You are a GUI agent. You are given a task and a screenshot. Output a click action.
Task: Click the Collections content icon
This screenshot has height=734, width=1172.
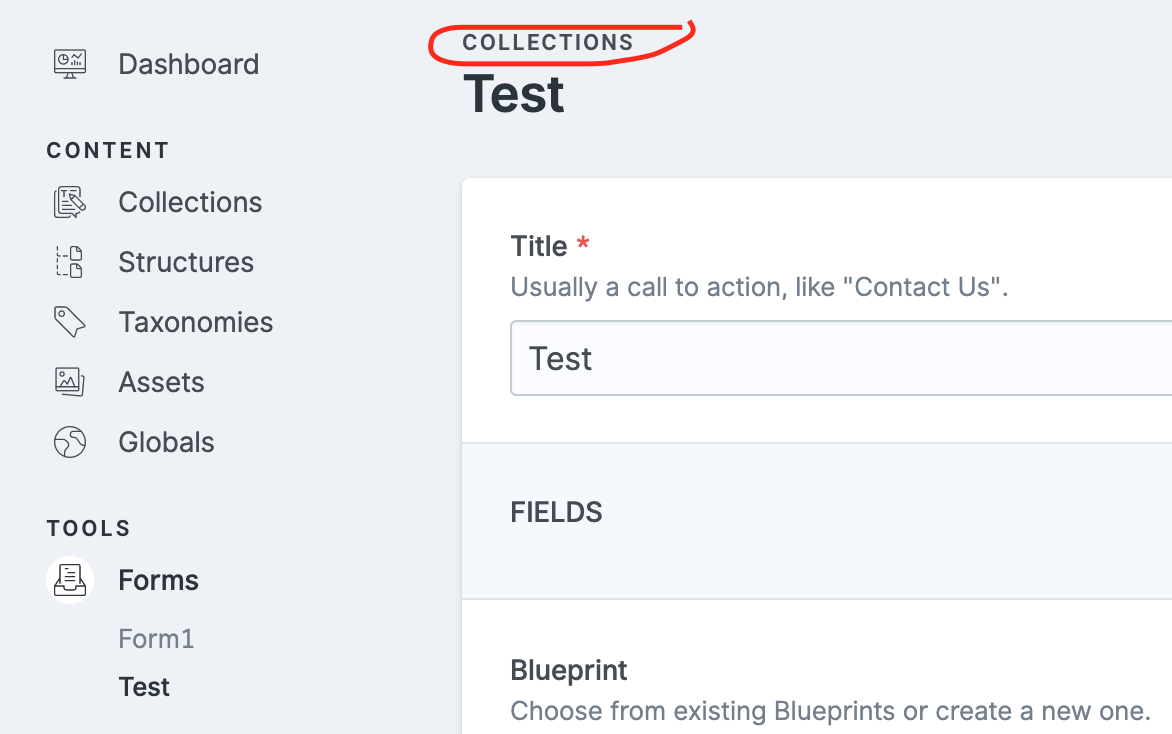(x=70, y=201)
